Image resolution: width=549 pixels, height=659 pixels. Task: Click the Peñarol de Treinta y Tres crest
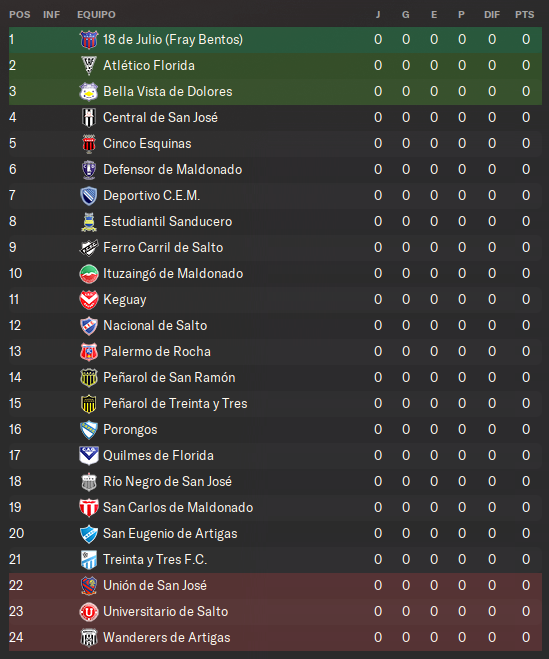point(89,404)
